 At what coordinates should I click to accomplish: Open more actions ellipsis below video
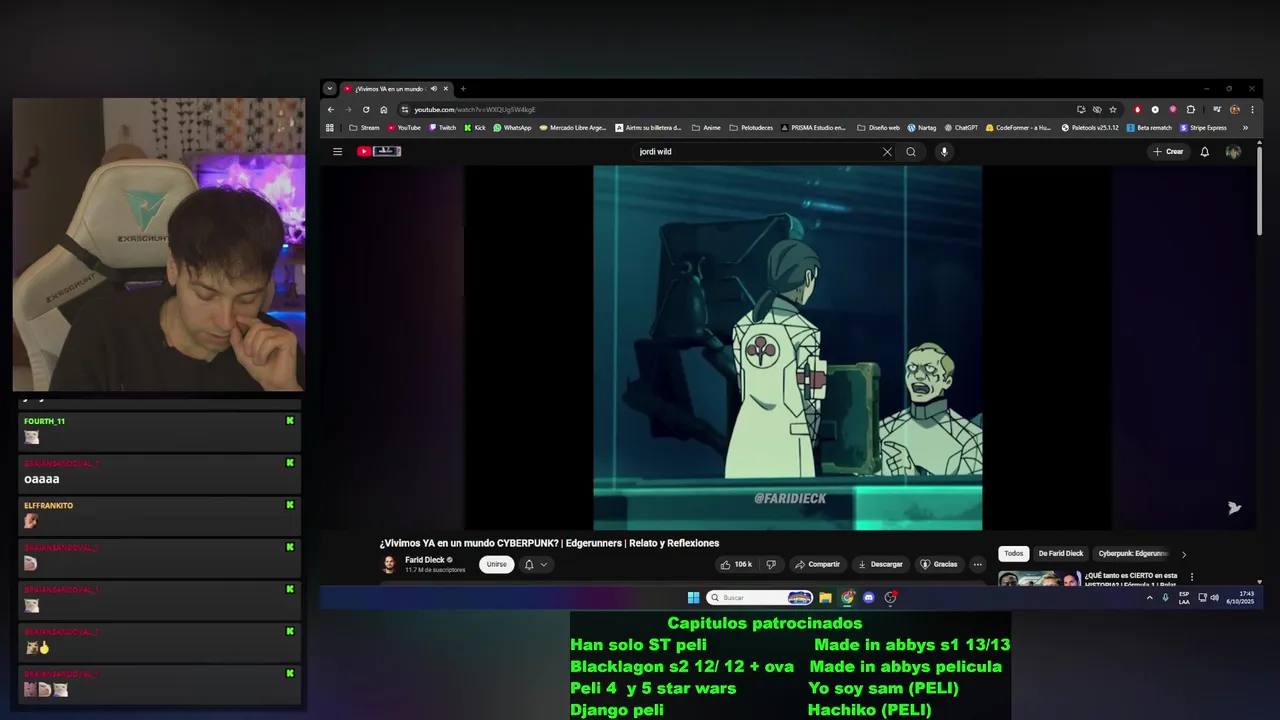978,564
